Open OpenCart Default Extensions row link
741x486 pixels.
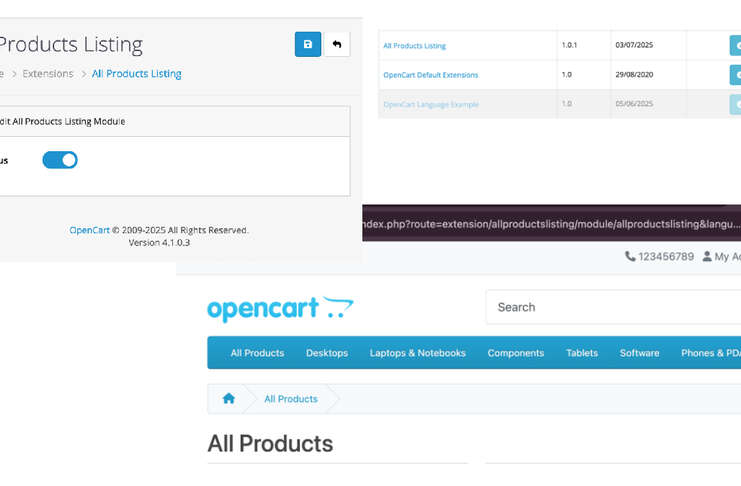[x=431, y=75]
